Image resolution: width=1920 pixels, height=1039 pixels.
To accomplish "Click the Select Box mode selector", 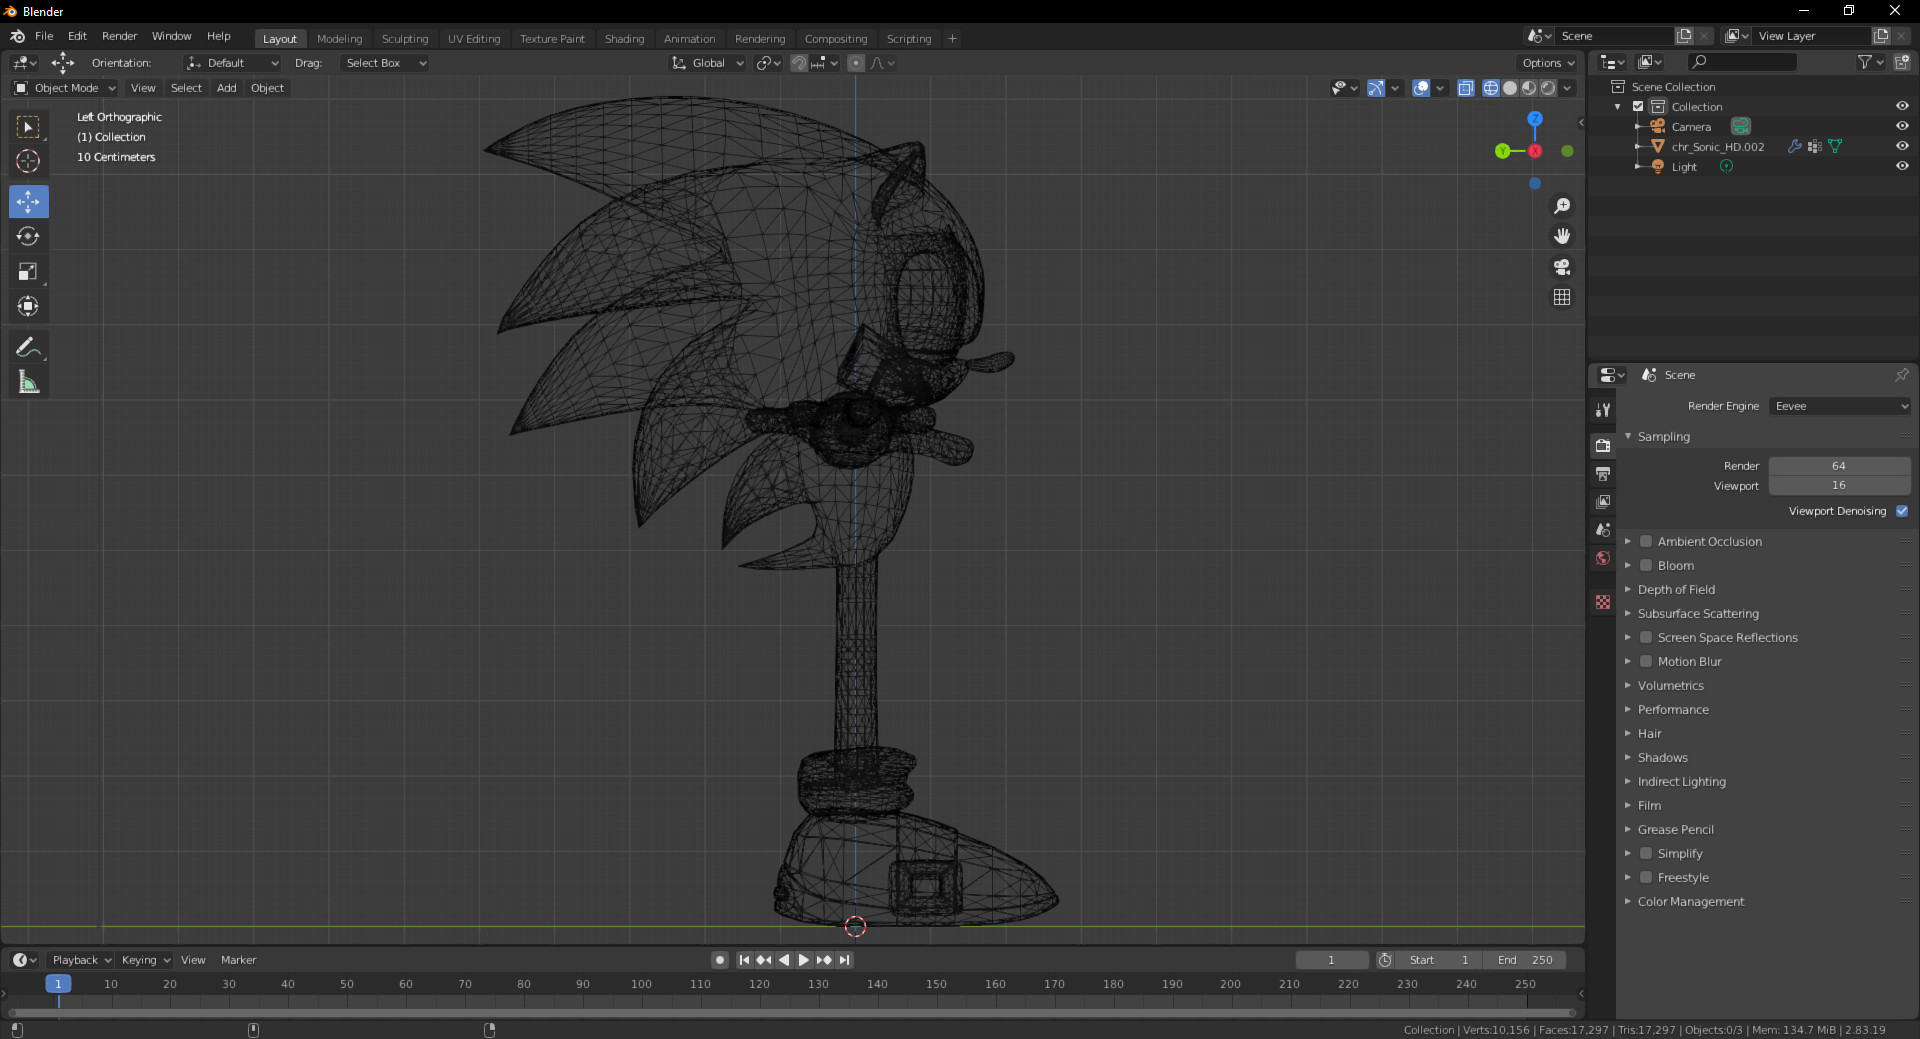I will point(385,63).
